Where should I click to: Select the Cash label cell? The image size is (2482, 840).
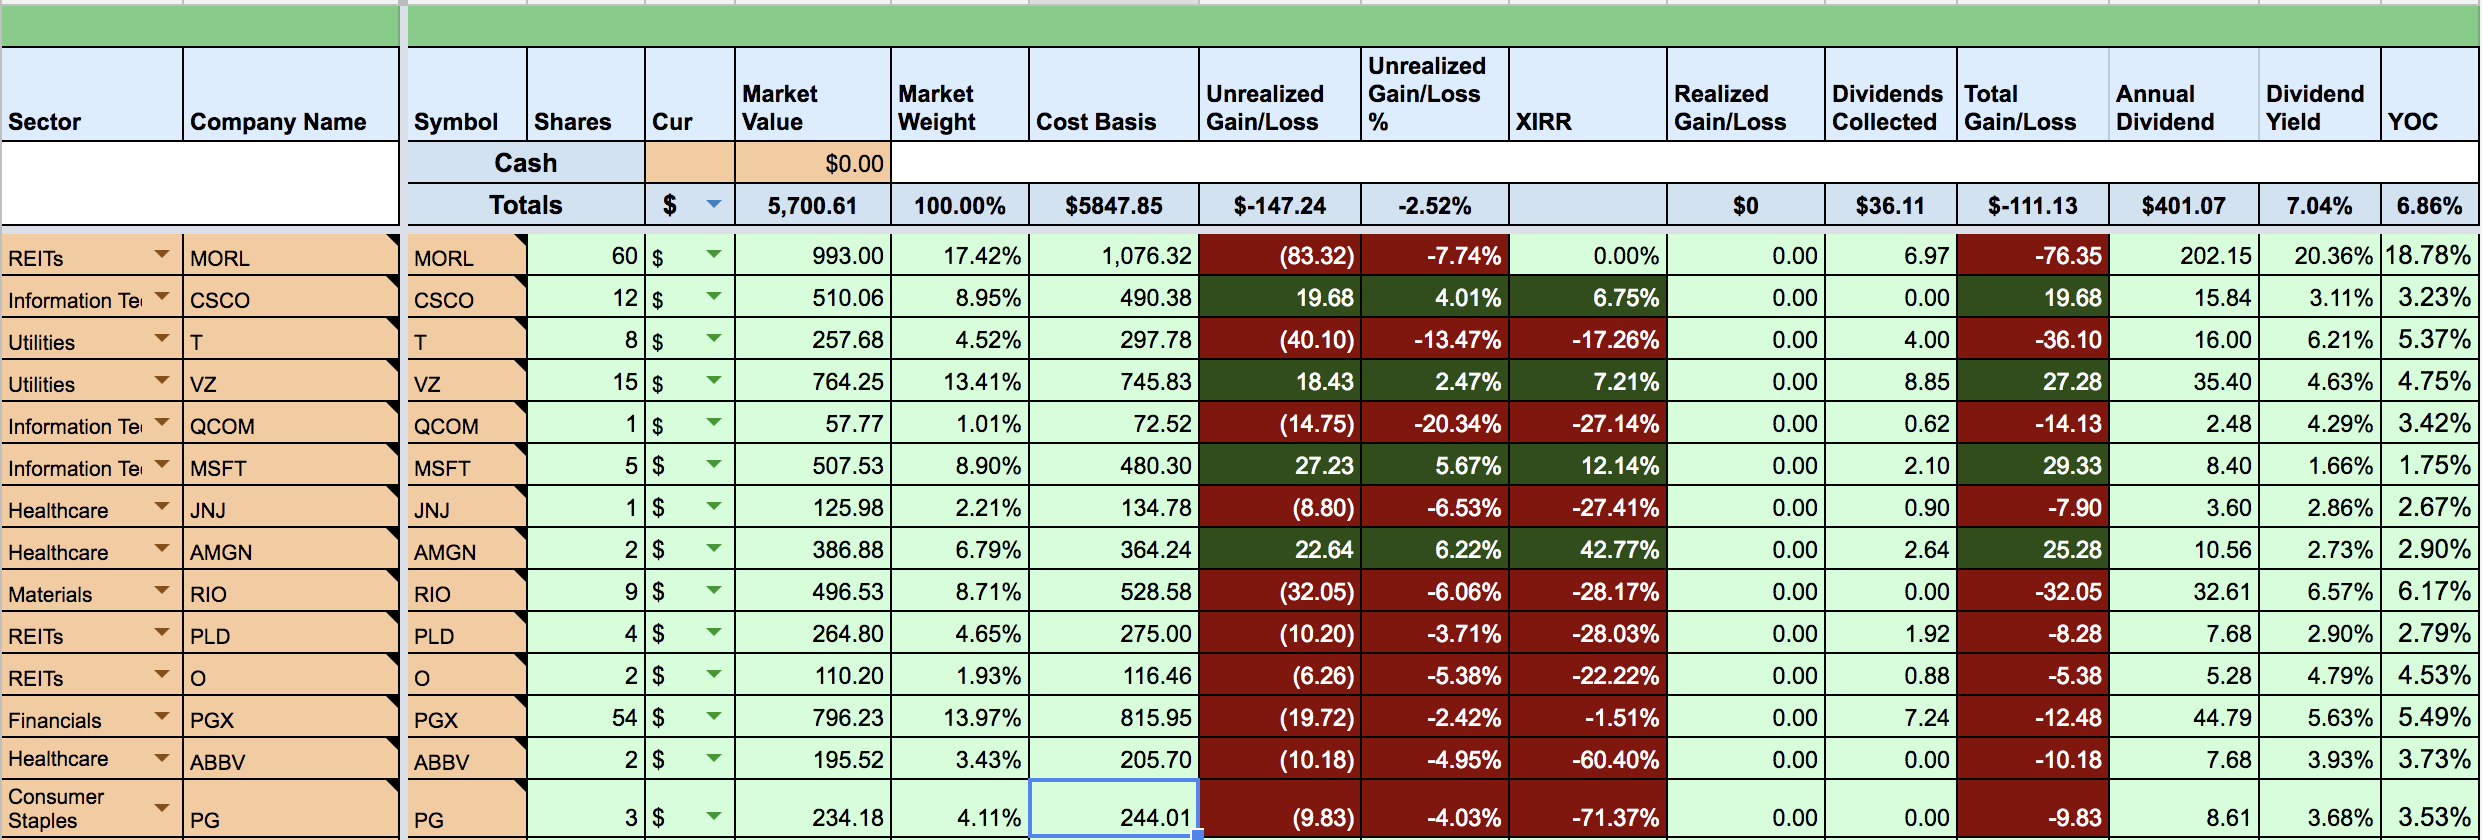click(526, 162)
